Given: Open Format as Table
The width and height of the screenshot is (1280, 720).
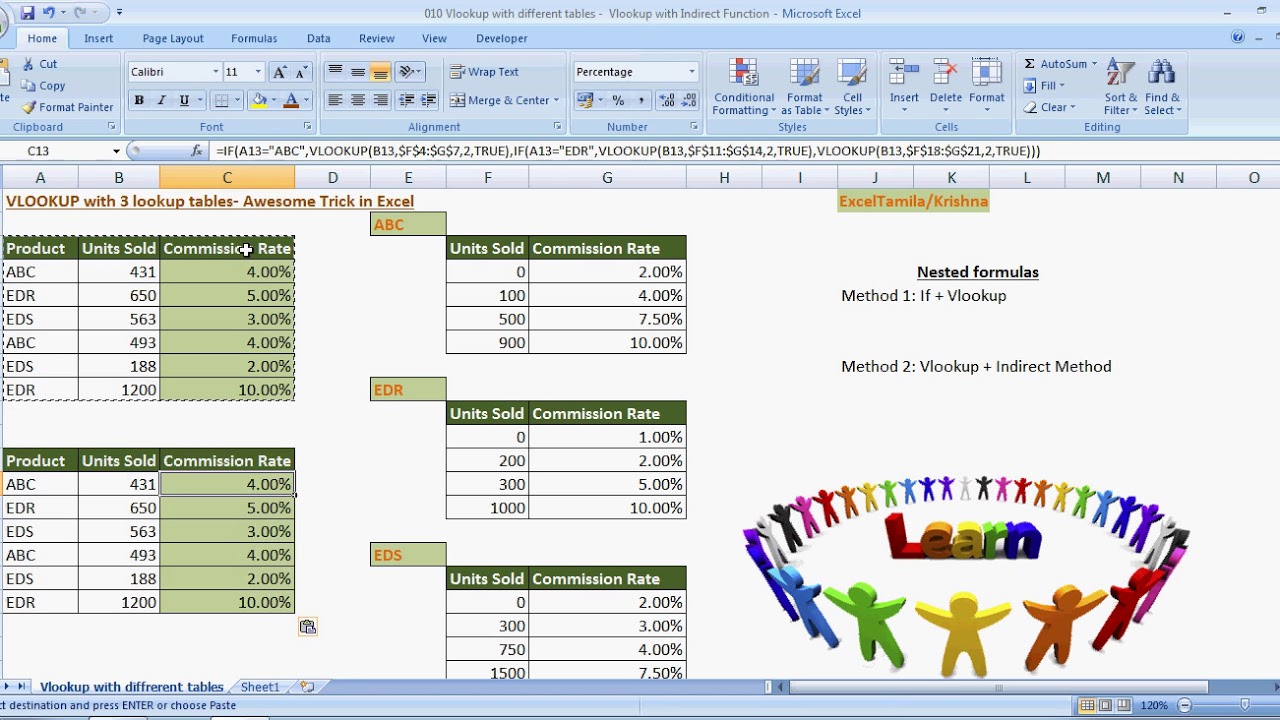Looking at the screenshot, I should click(x=803, y=88).
